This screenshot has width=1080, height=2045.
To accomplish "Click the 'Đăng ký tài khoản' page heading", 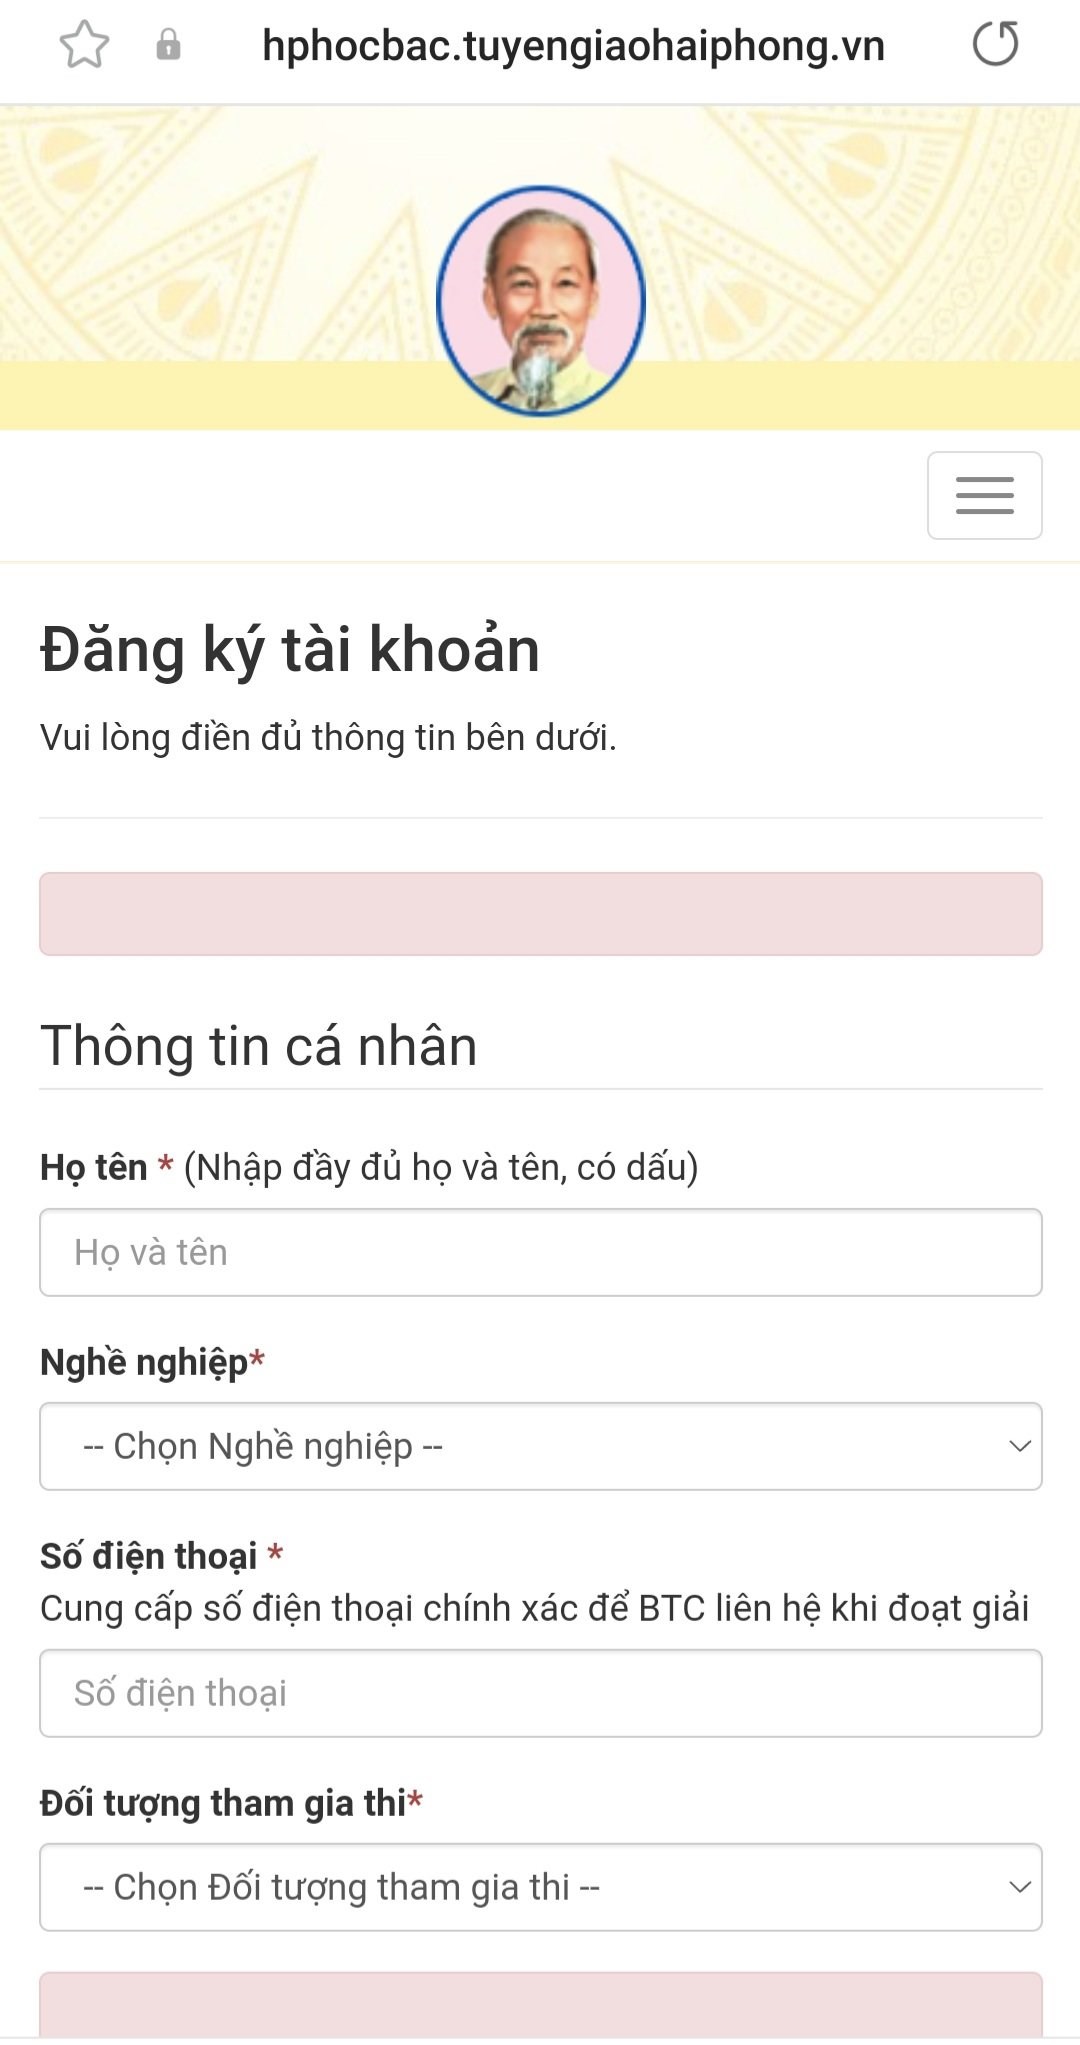I will [290, 649].
